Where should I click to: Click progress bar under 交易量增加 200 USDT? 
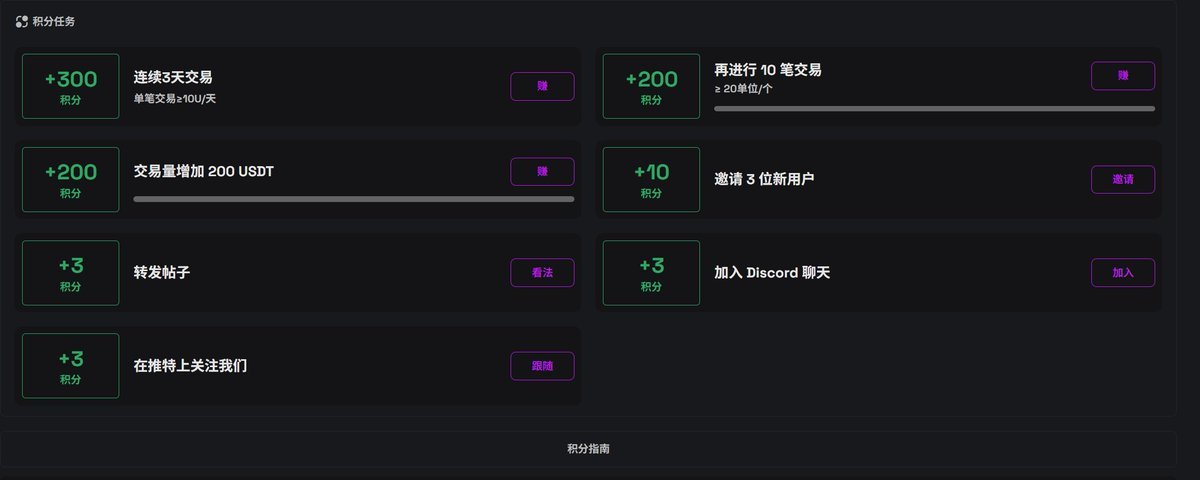point(353,199)
